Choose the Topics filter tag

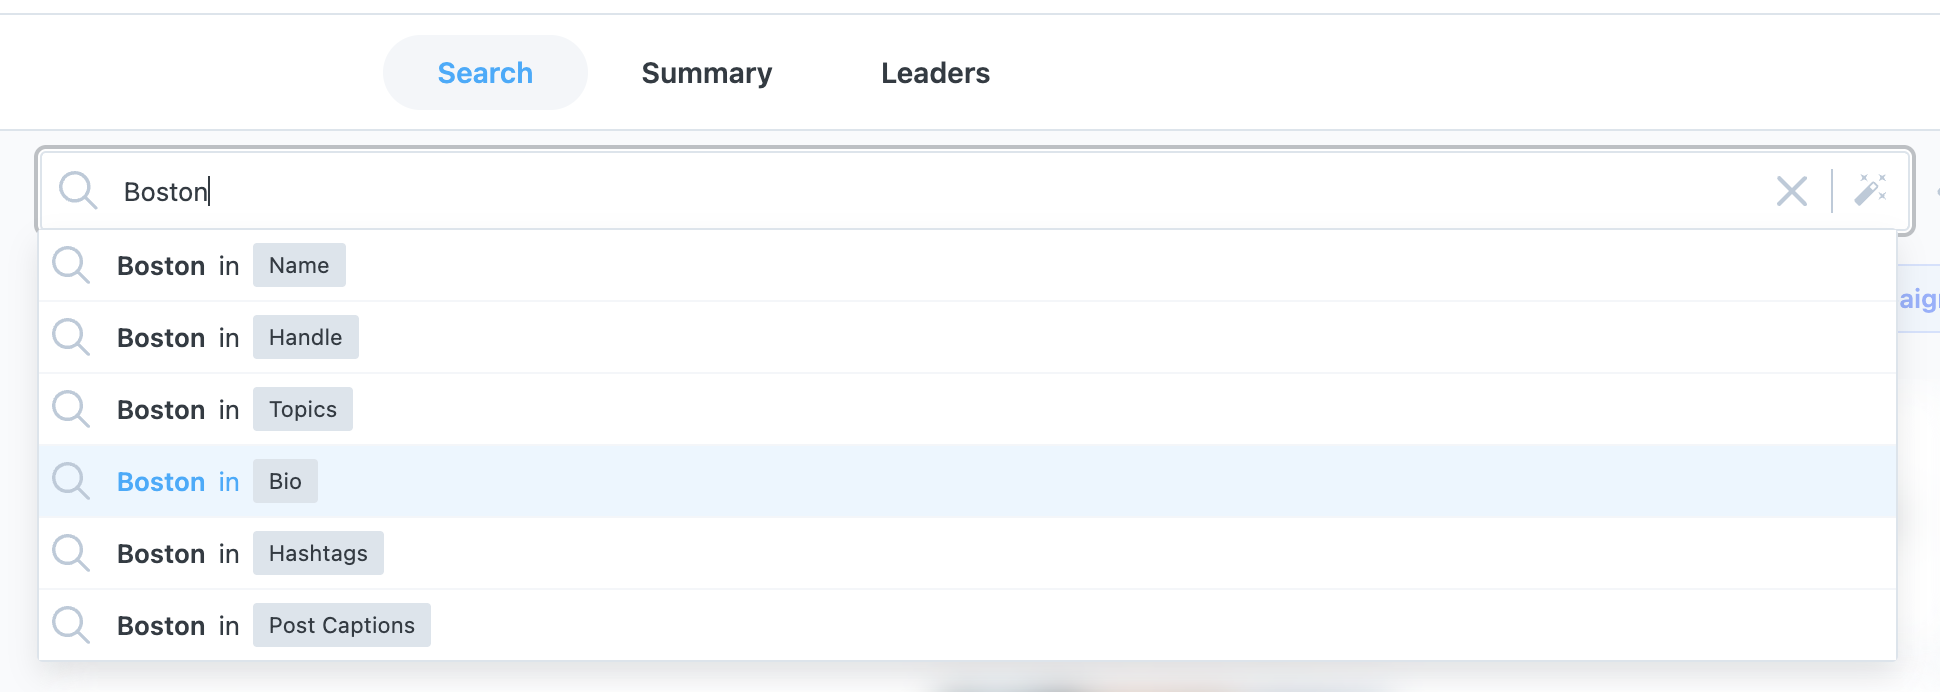pos(302,410)
